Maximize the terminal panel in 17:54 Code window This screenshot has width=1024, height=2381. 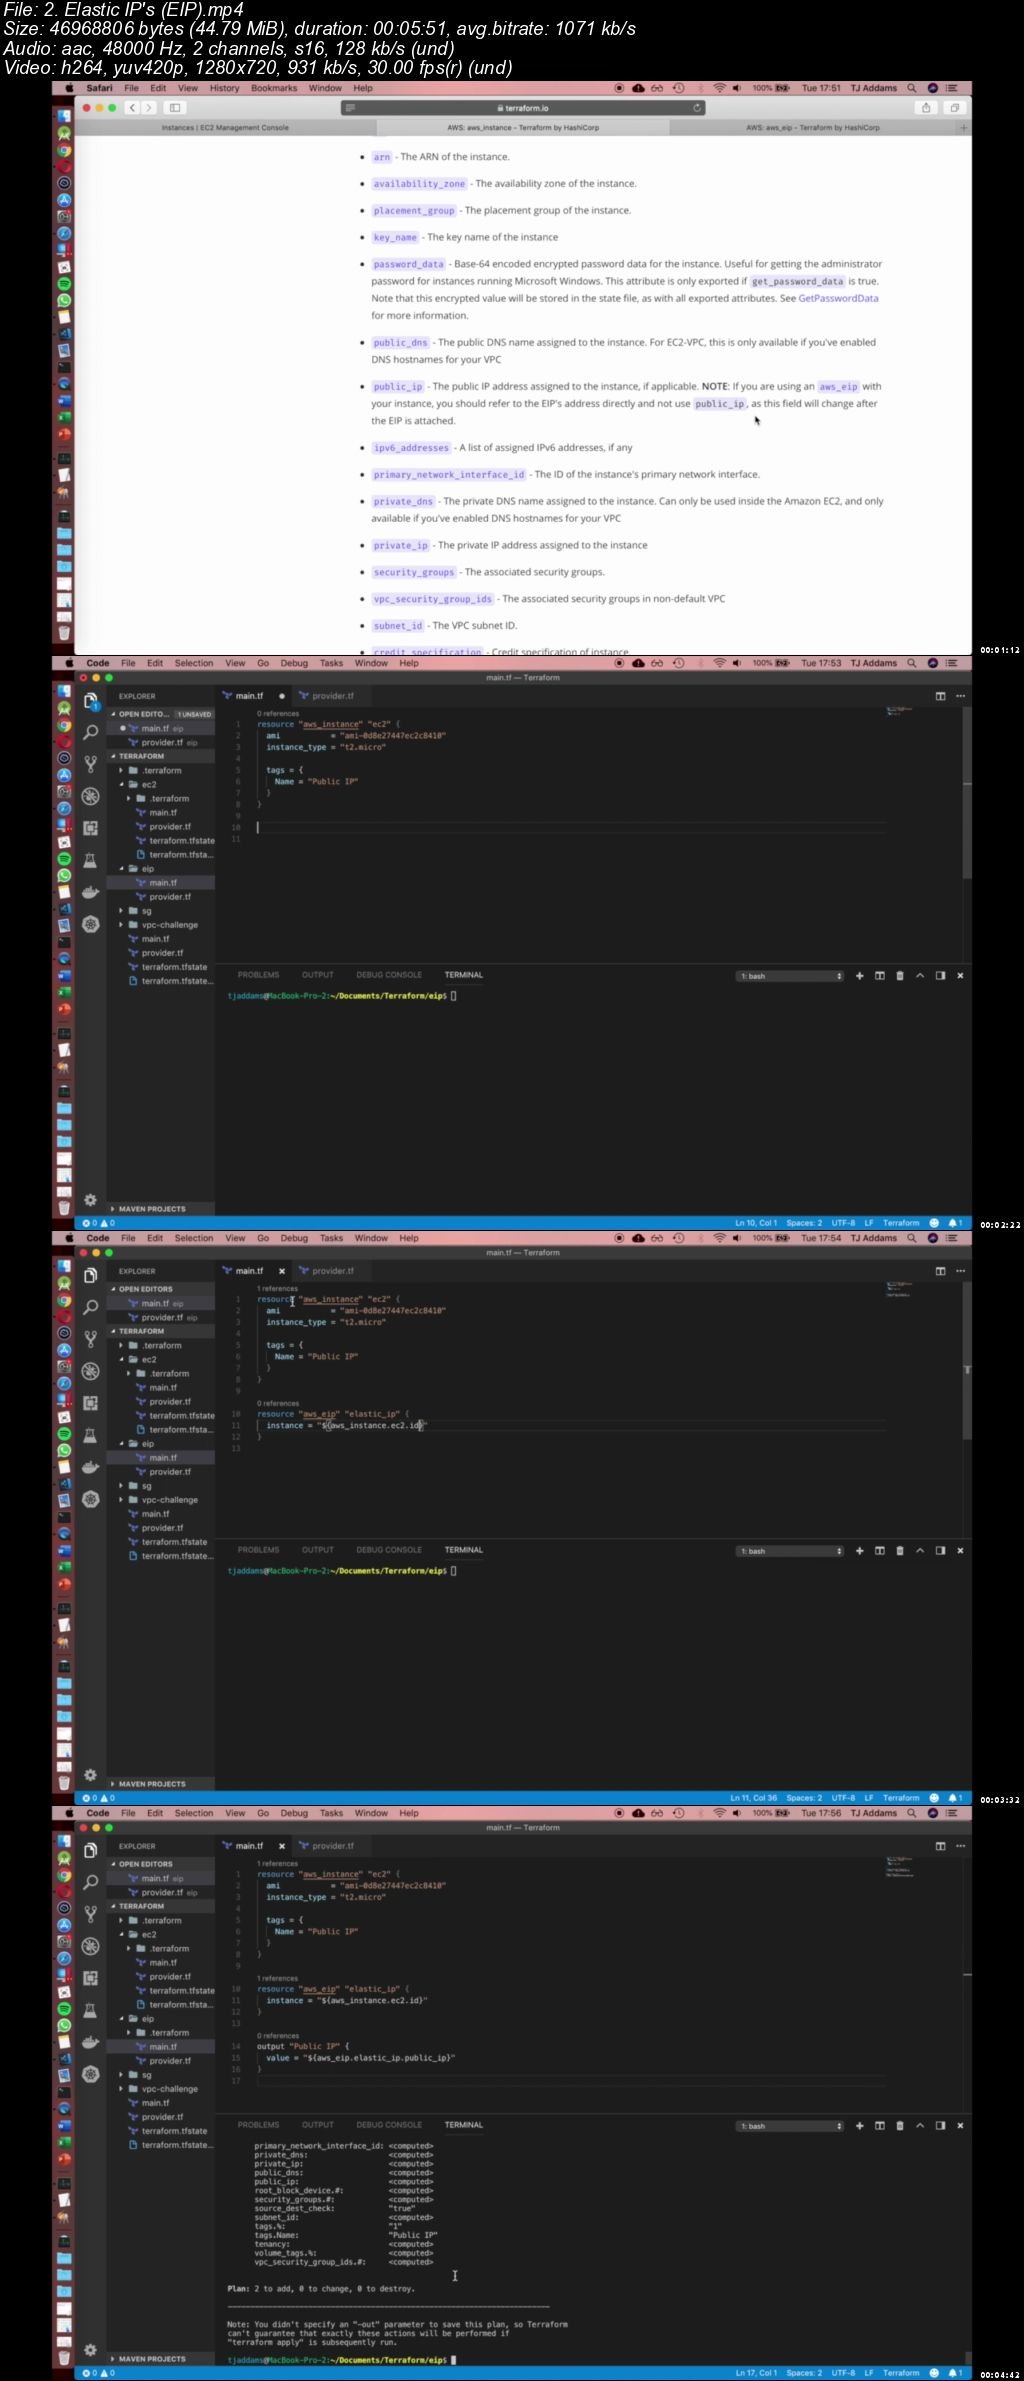(x=920, y=1551)
